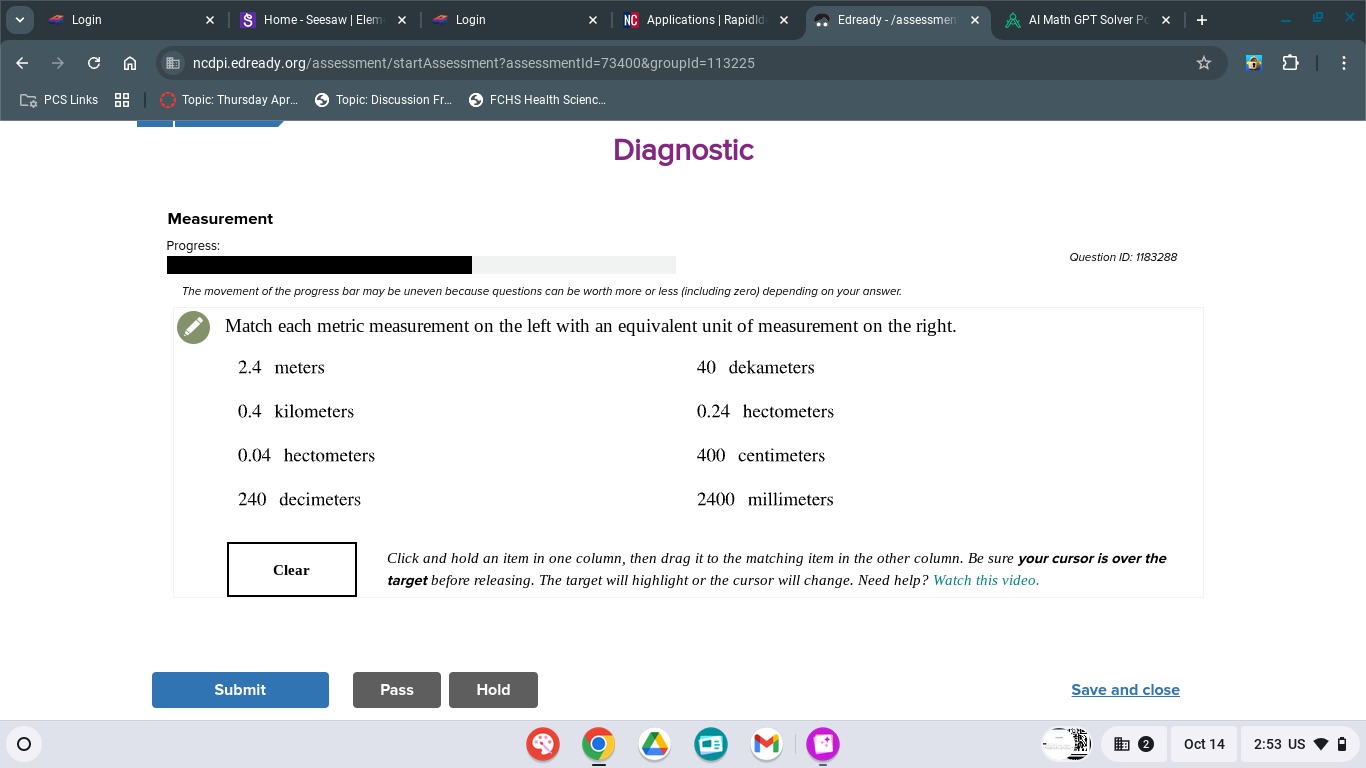Switch to the Applications RapidIdentity tab
The height and width of the screenshot is (768, 1366).
[x=705, y=20]
